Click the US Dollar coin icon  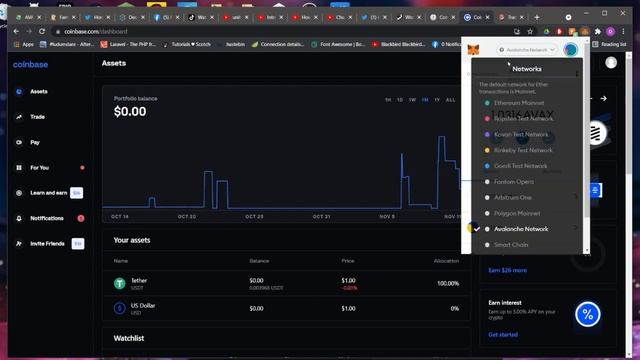120,308
